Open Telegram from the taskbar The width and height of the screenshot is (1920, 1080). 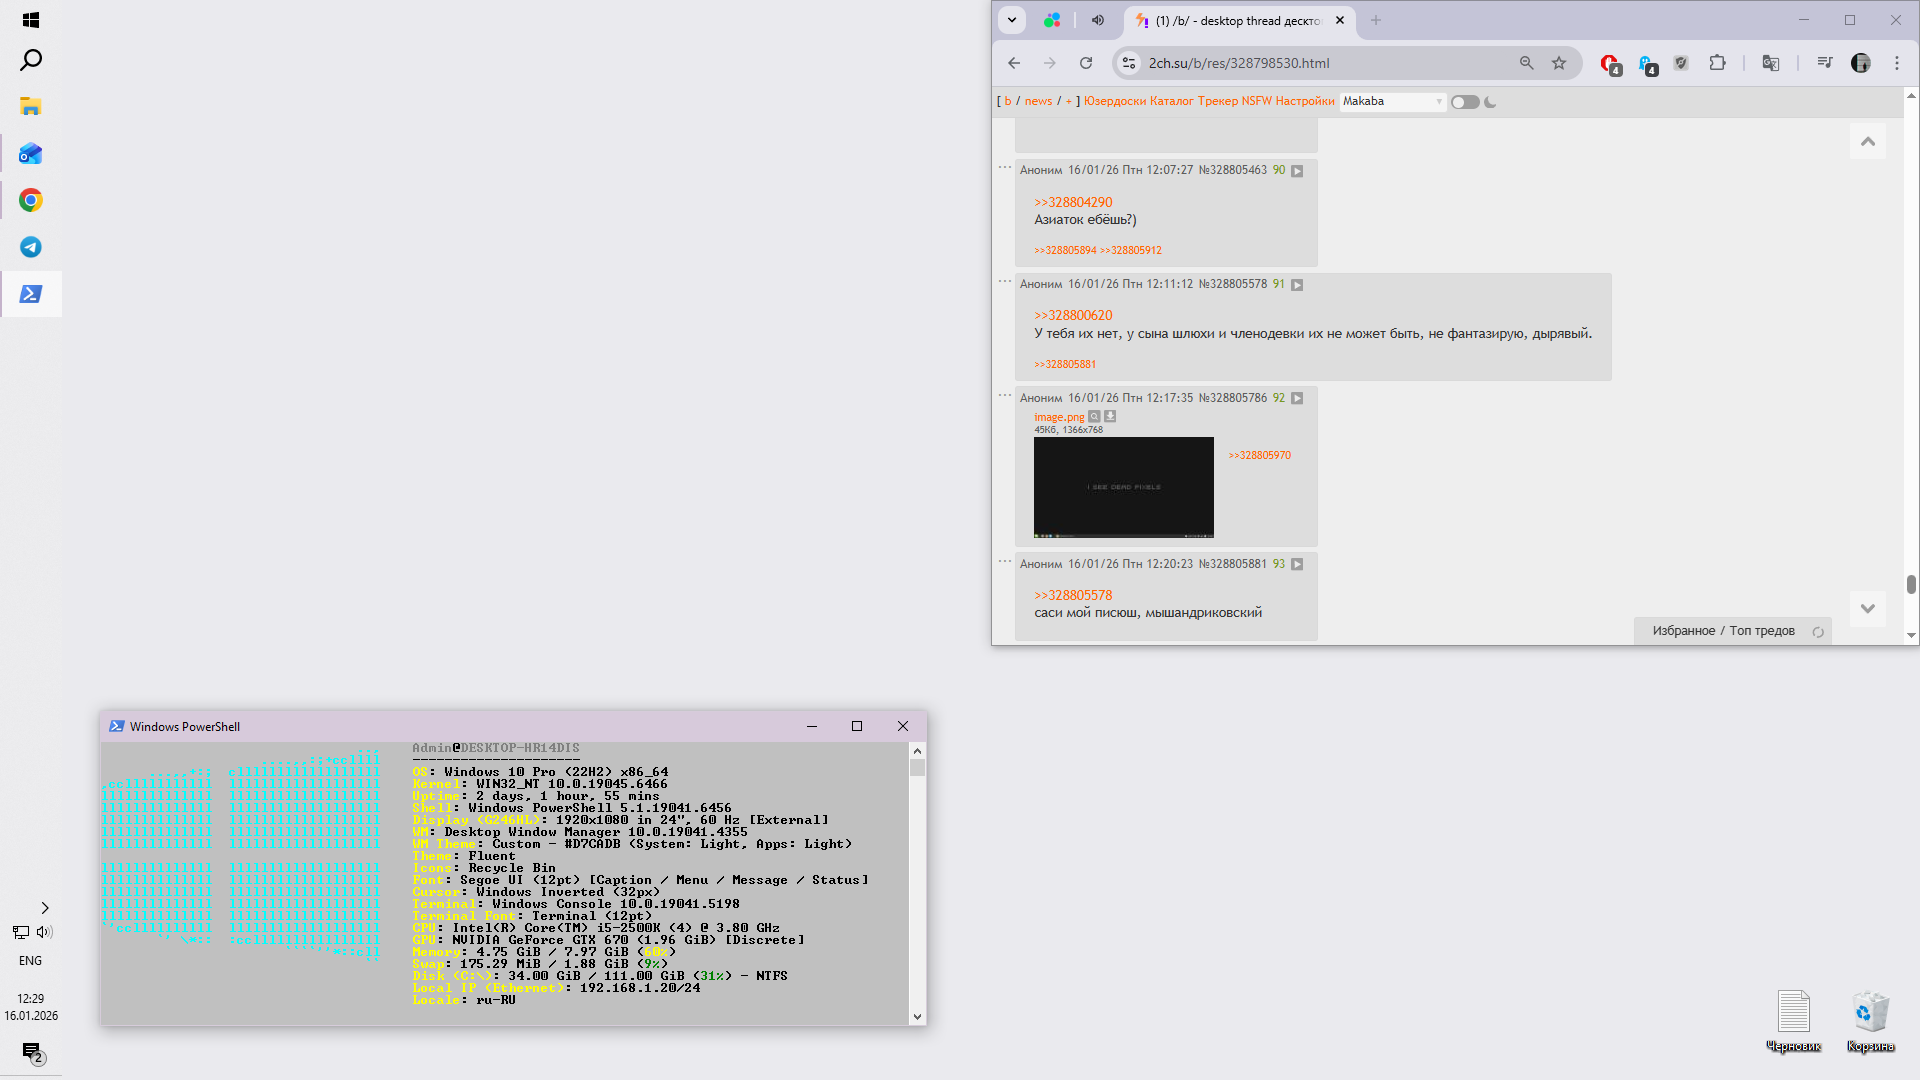pyautogui.click(x=31, y=247)
